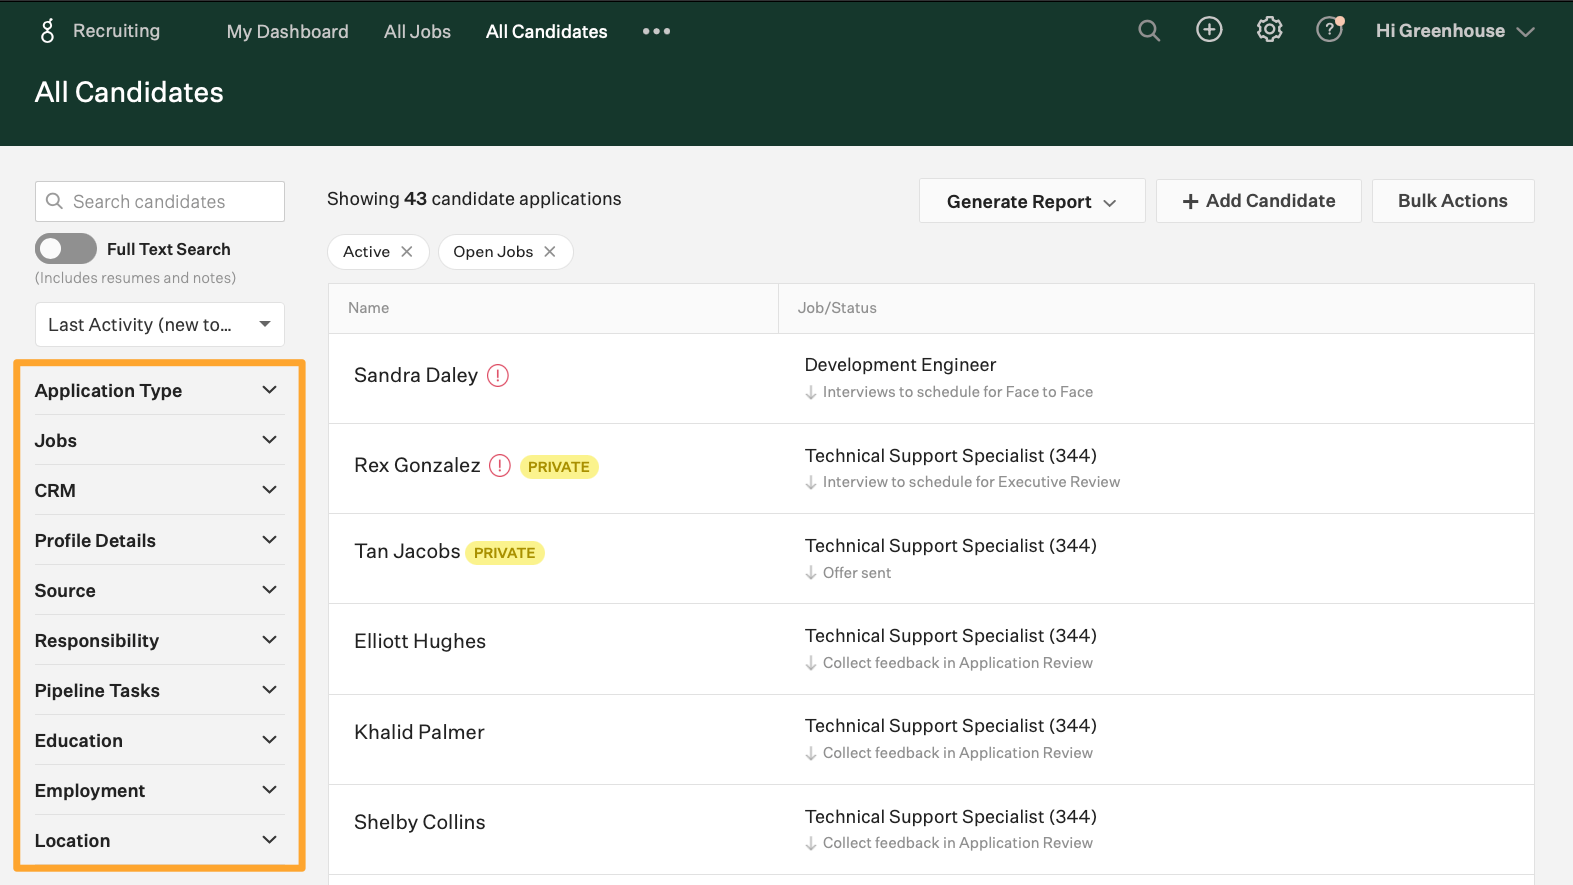
Task: Click Collect feedback status for Khalid Palmer
Action: [957, 753]
